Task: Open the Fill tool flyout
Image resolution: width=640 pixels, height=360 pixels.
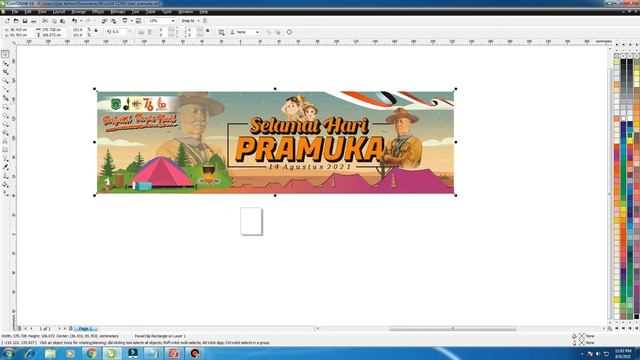Action: tap(5, 184)
